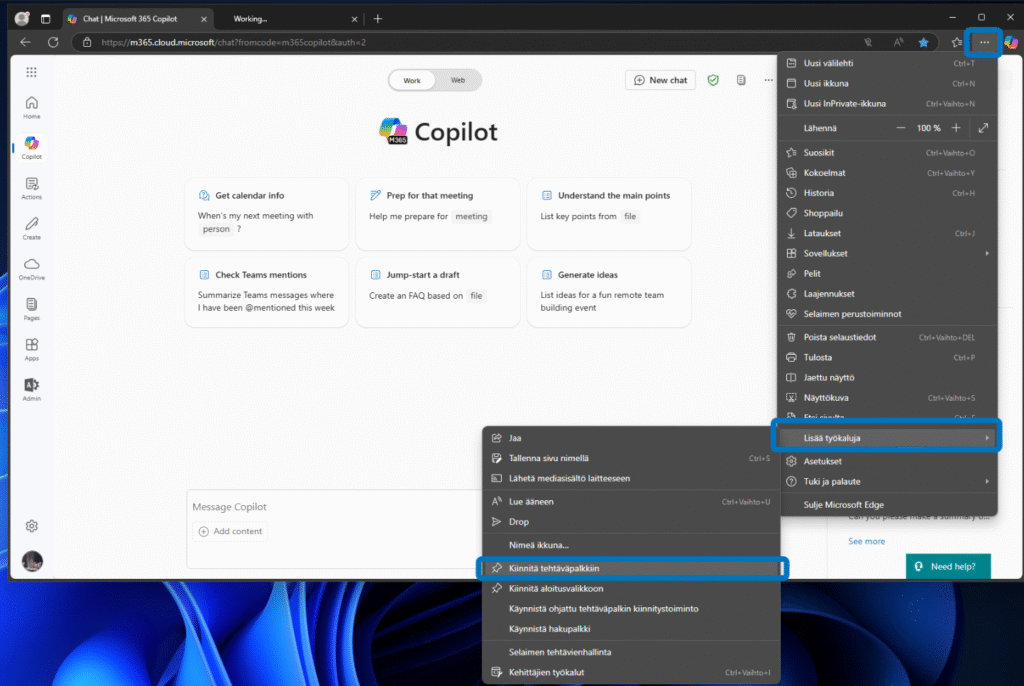Switch the toggle to Work

411,80
